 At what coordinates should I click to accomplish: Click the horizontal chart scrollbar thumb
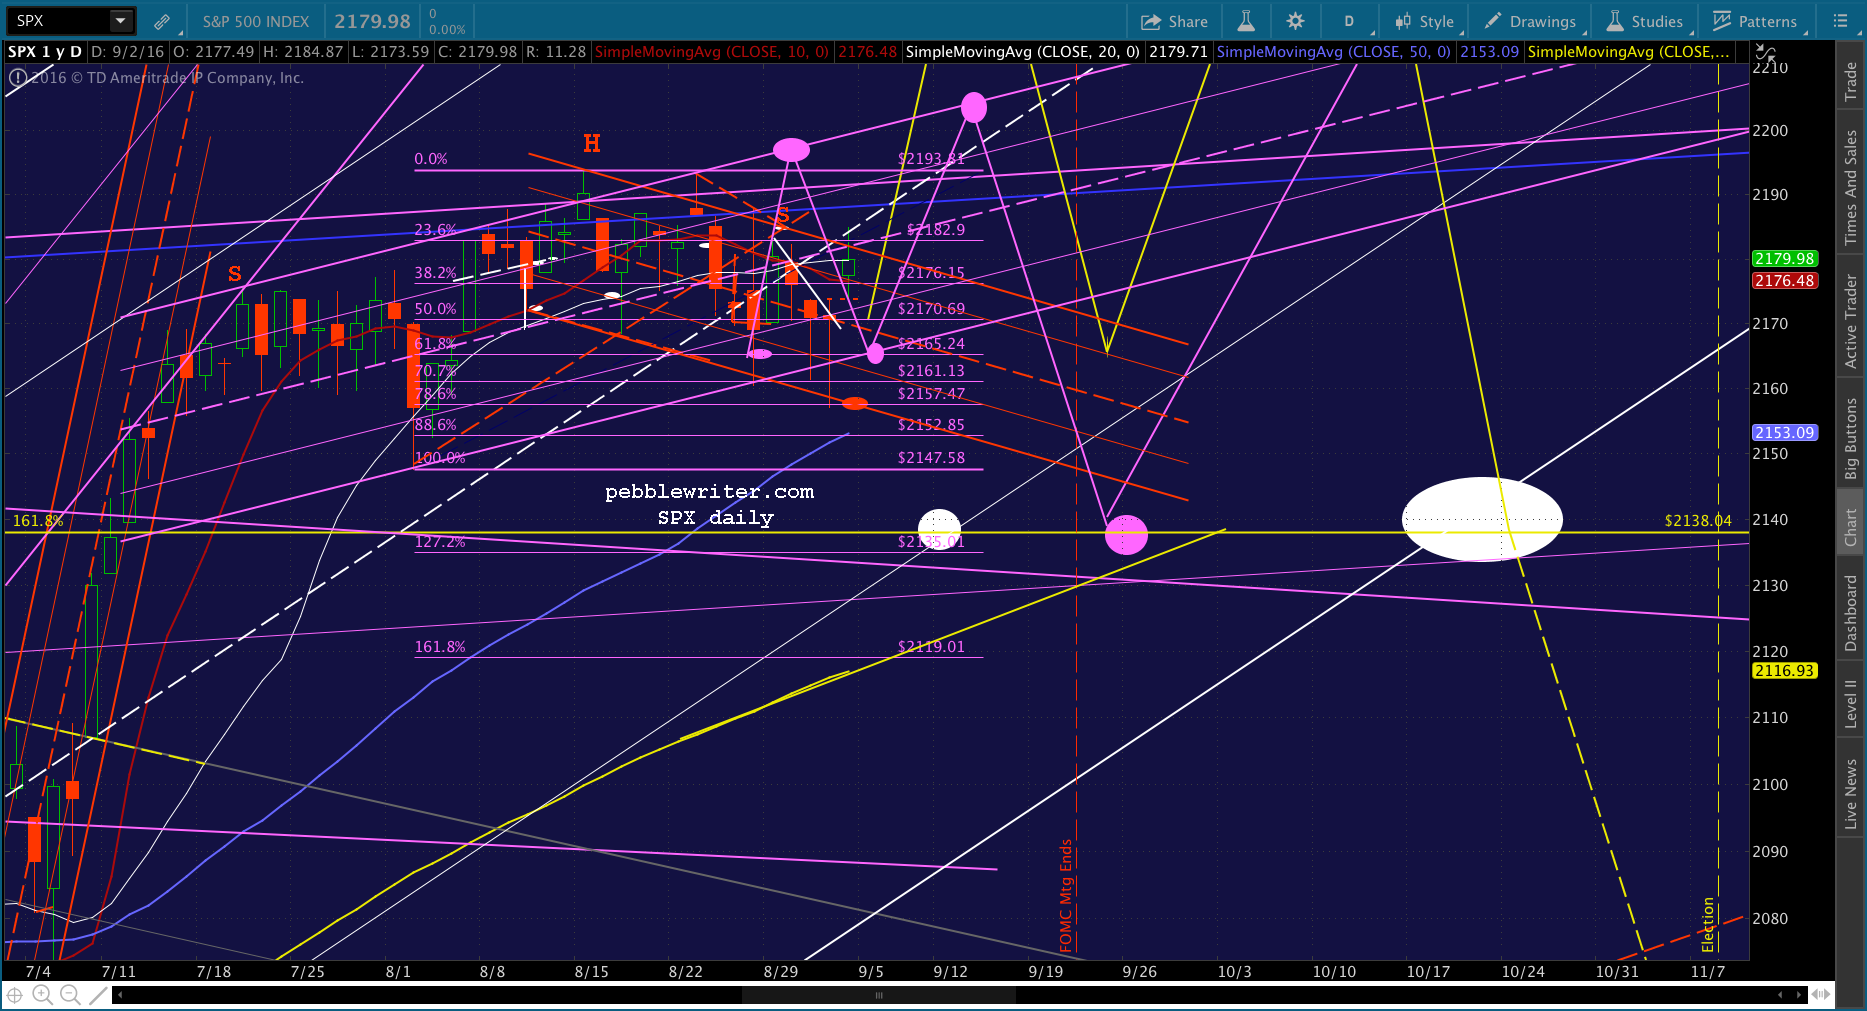tap(878, 995)
